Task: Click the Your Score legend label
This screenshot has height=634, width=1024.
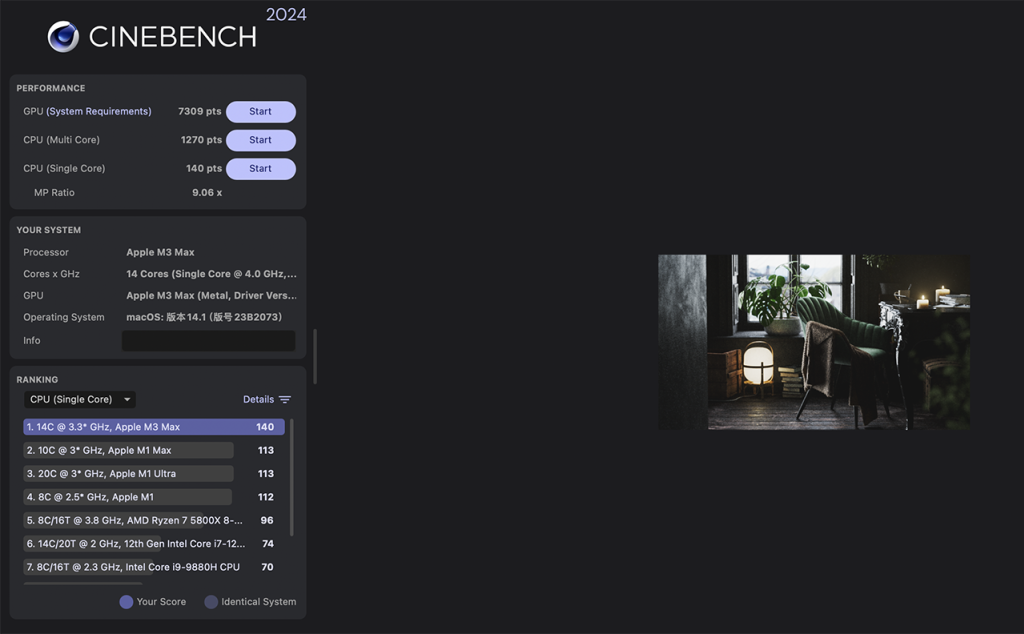Action: tap(161, 602)
